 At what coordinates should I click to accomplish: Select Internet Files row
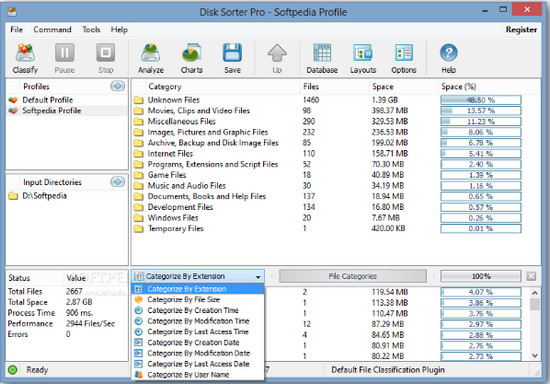click(328, 154)
